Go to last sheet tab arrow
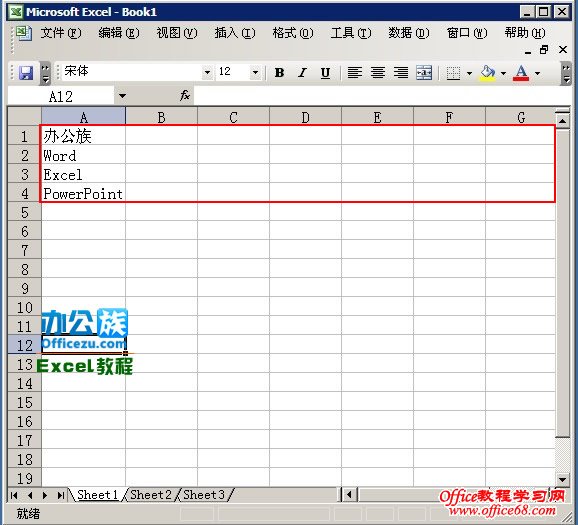 (60, 495)
